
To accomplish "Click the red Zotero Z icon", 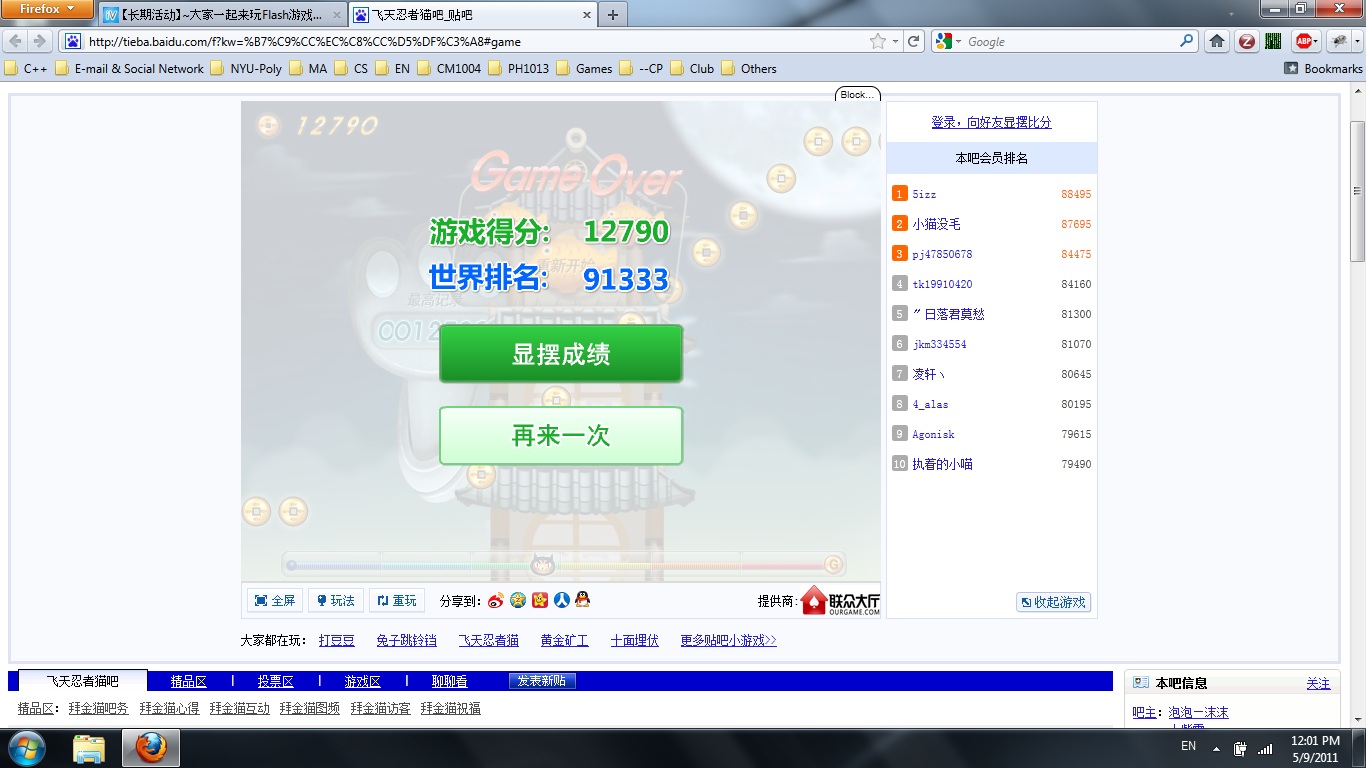I will 1246,41.
